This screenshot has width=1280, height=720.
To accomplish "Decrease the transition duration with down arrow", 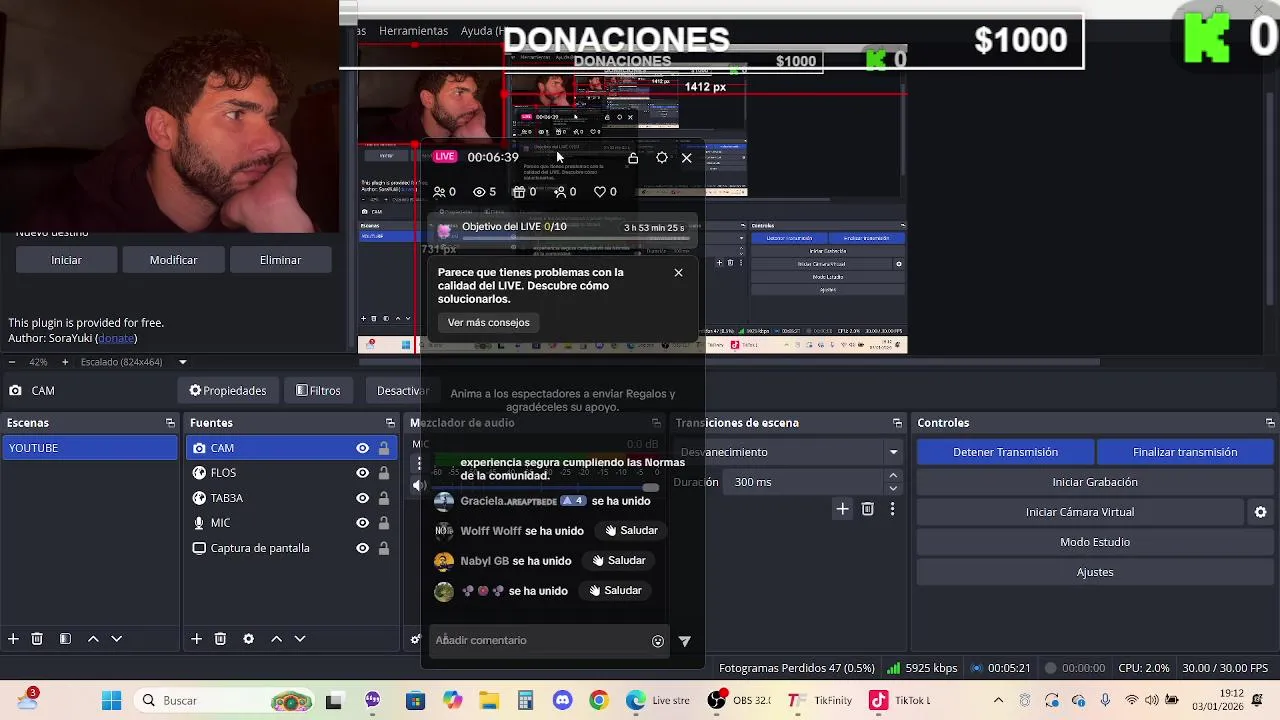I will point(893,488).
